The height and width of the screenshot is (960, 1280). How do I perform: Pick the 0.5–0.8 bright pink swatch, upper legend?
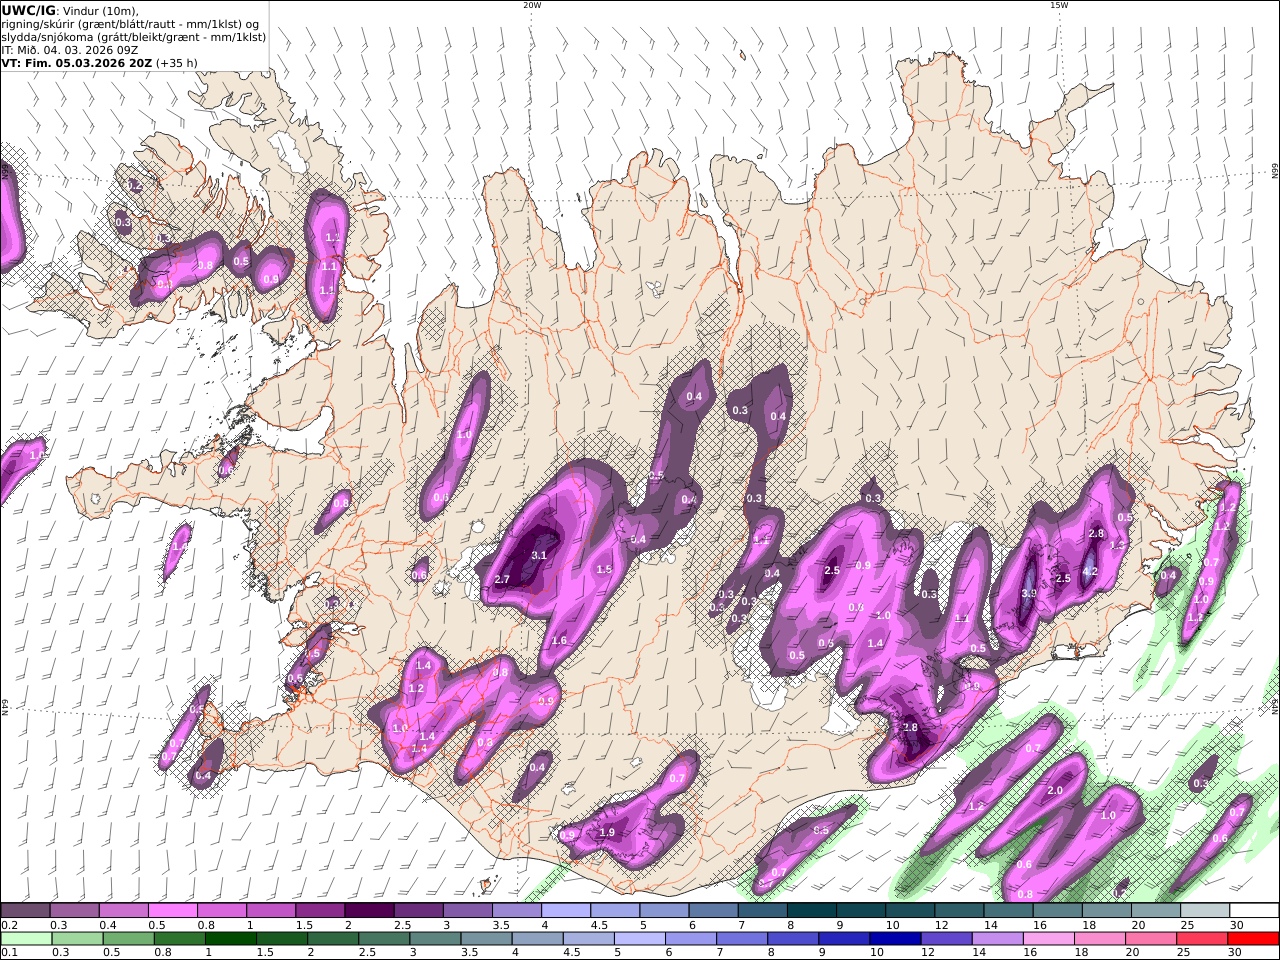tap(172, 911)
